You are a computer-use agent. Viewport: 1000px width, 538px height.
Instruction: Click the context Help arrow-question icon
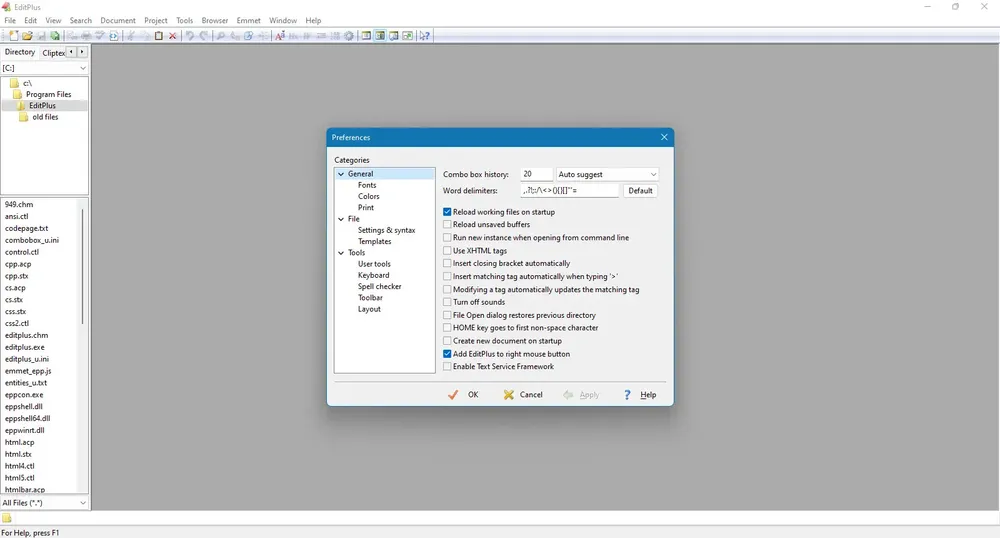click(x=424, y=36)
